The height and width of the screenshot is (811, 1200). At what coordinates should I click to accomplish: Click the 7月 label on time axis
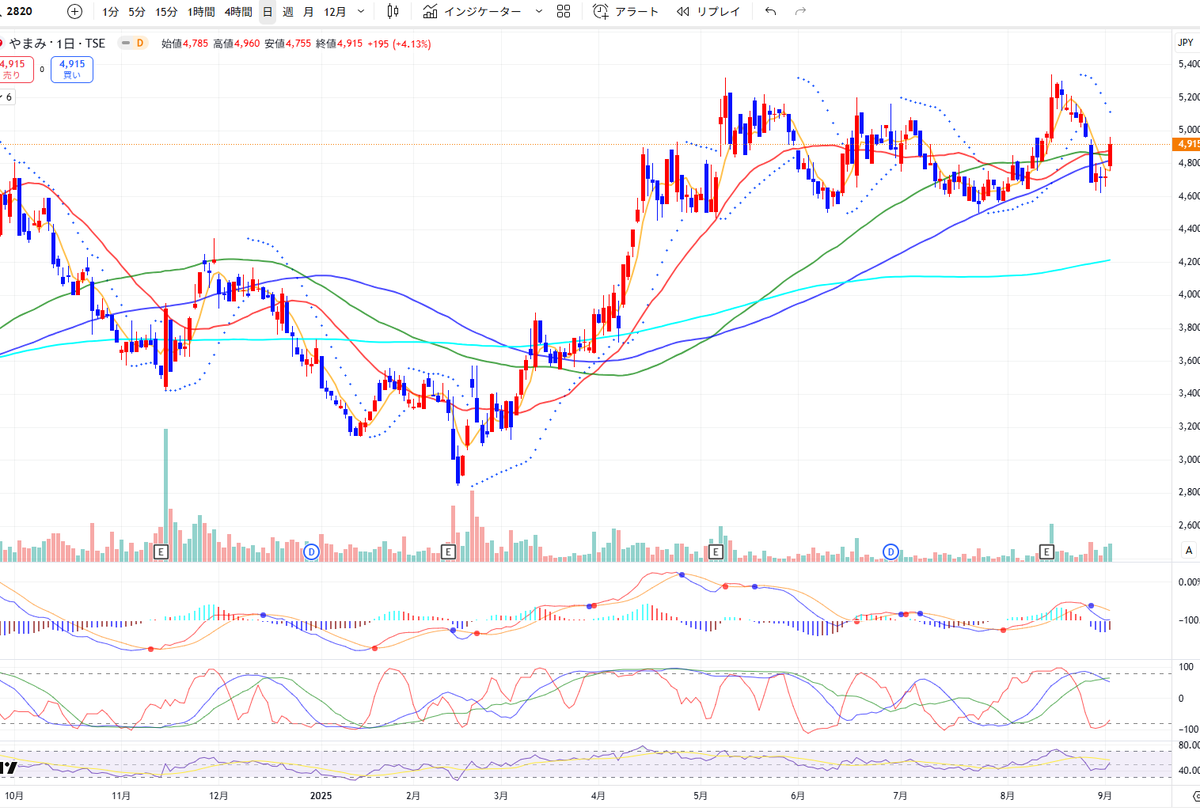pos(899,796)
